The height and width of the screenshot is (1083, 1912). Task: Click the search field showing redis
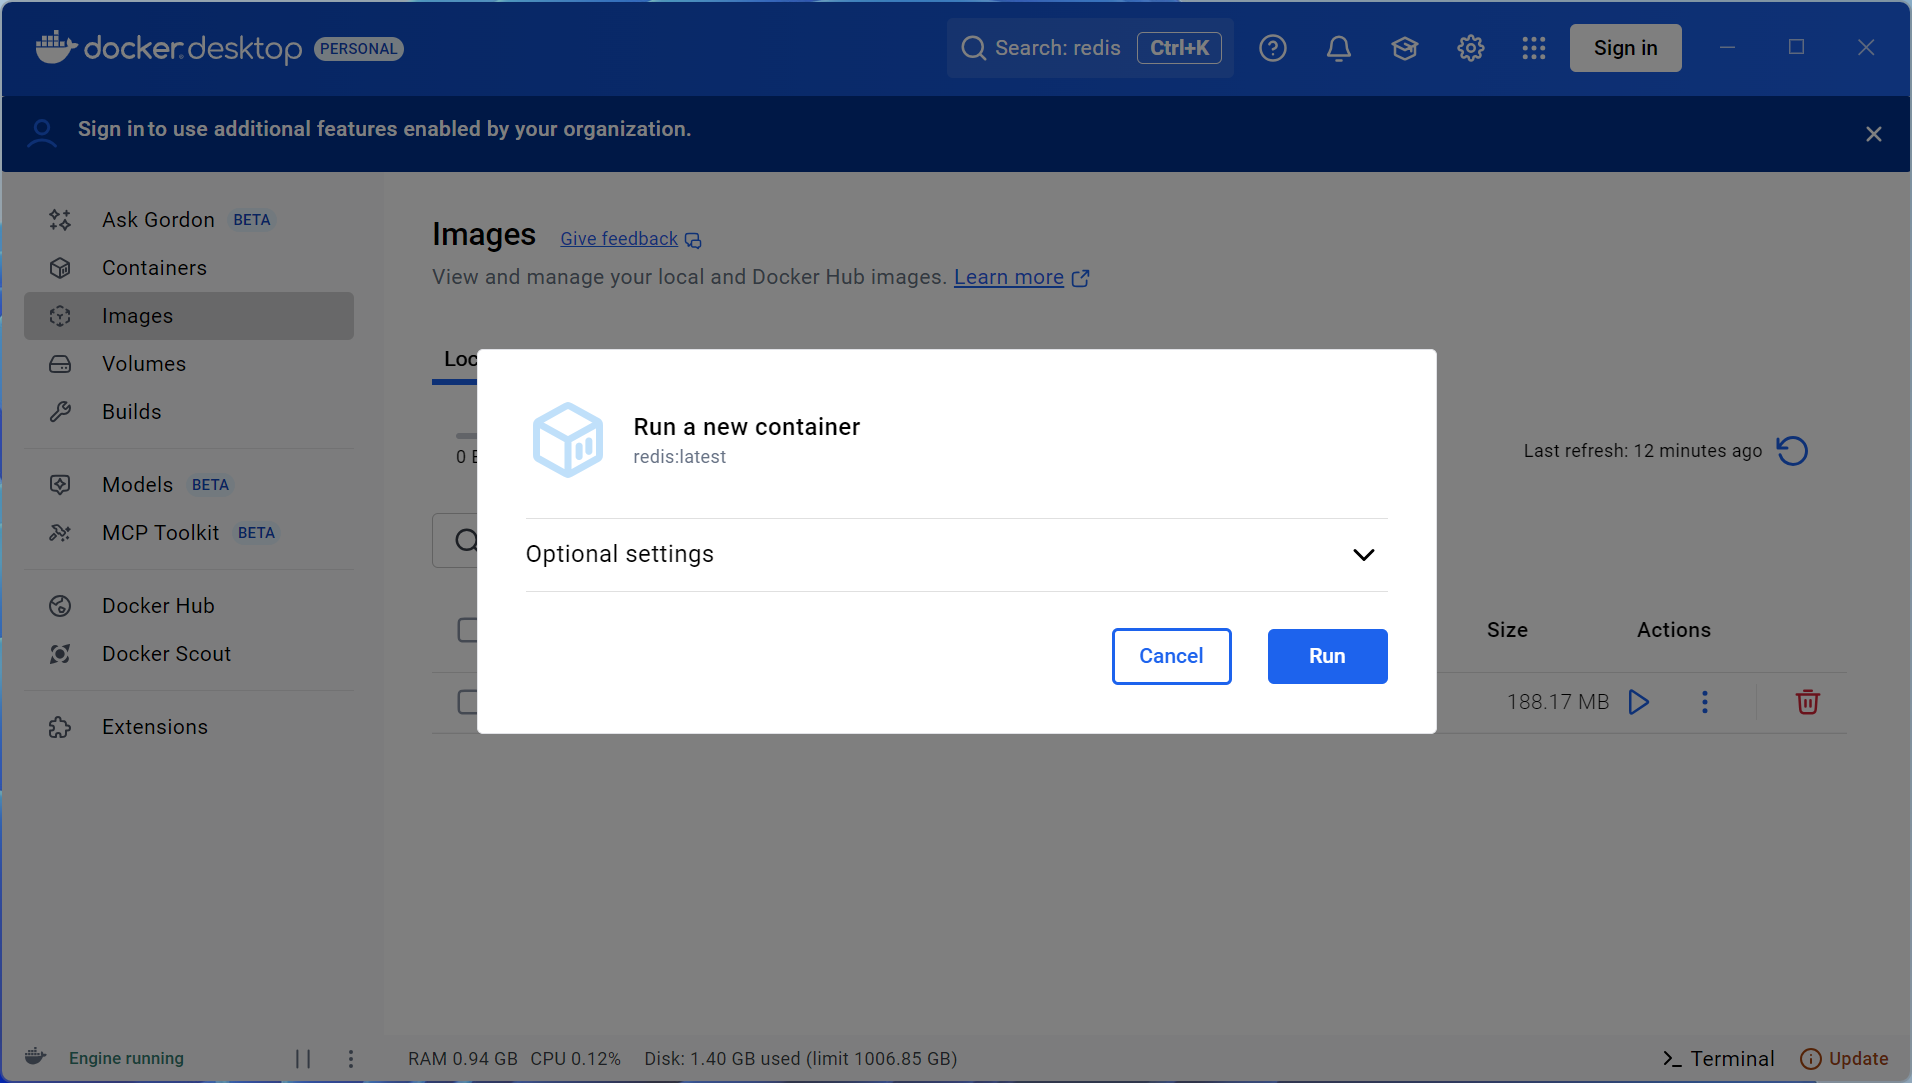click(x=1090, y=48)
